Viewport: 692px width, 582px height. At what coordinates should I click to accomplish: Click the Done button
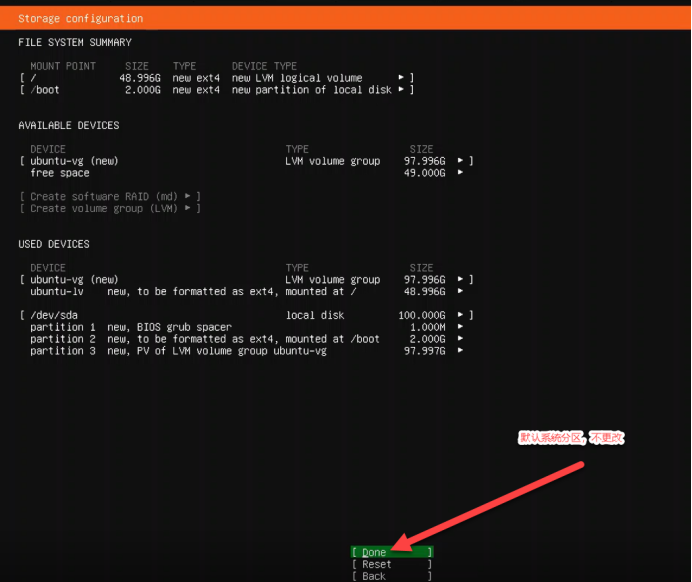(391, 552)
